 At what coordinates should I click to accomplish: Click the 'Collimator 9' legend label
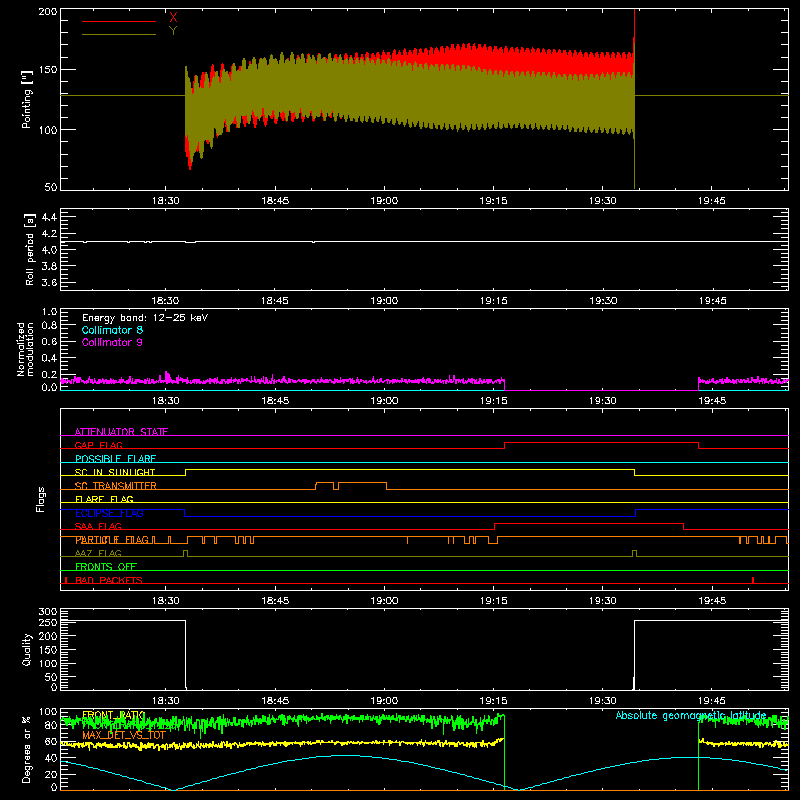[x=112, y=342]
